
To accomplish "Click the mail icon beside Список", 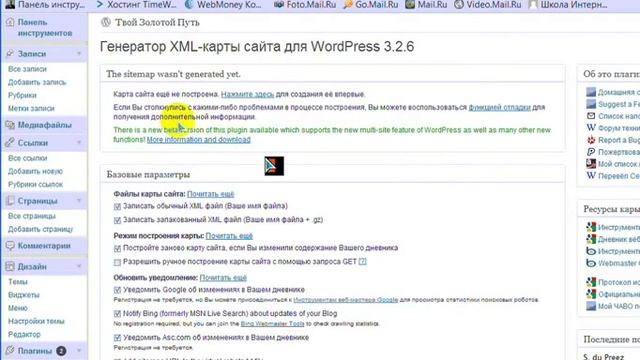I will [x=591, y=116].
